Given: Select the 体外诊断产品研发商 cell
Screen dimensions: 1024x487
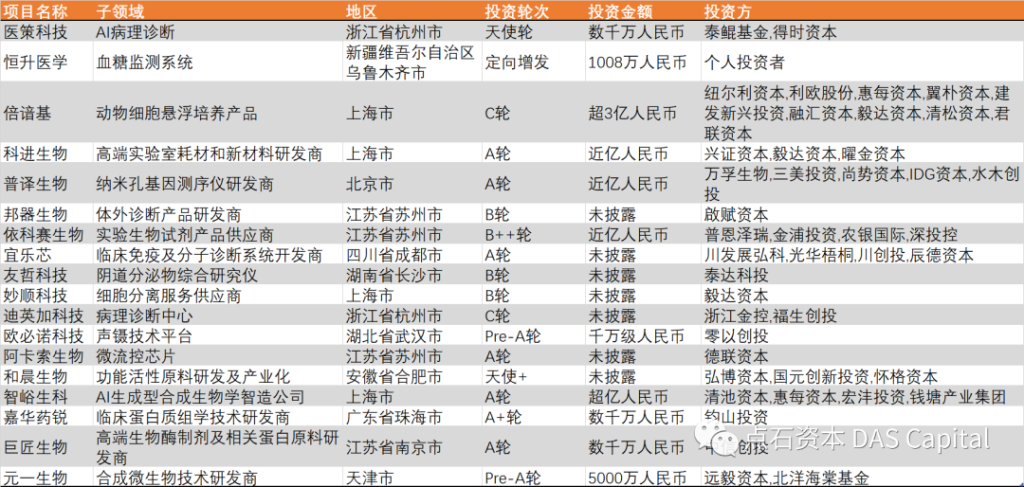Looking at the screenshot, I should coord(219,213).
